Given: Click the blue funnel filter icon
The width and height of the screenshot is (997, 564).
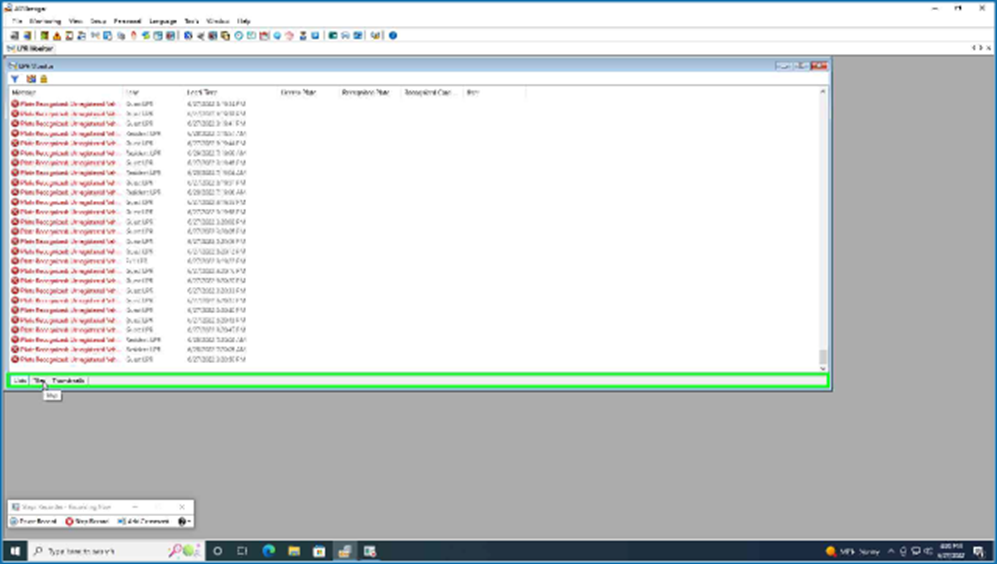Looking at the screenshot, I should tap(15, 78).
